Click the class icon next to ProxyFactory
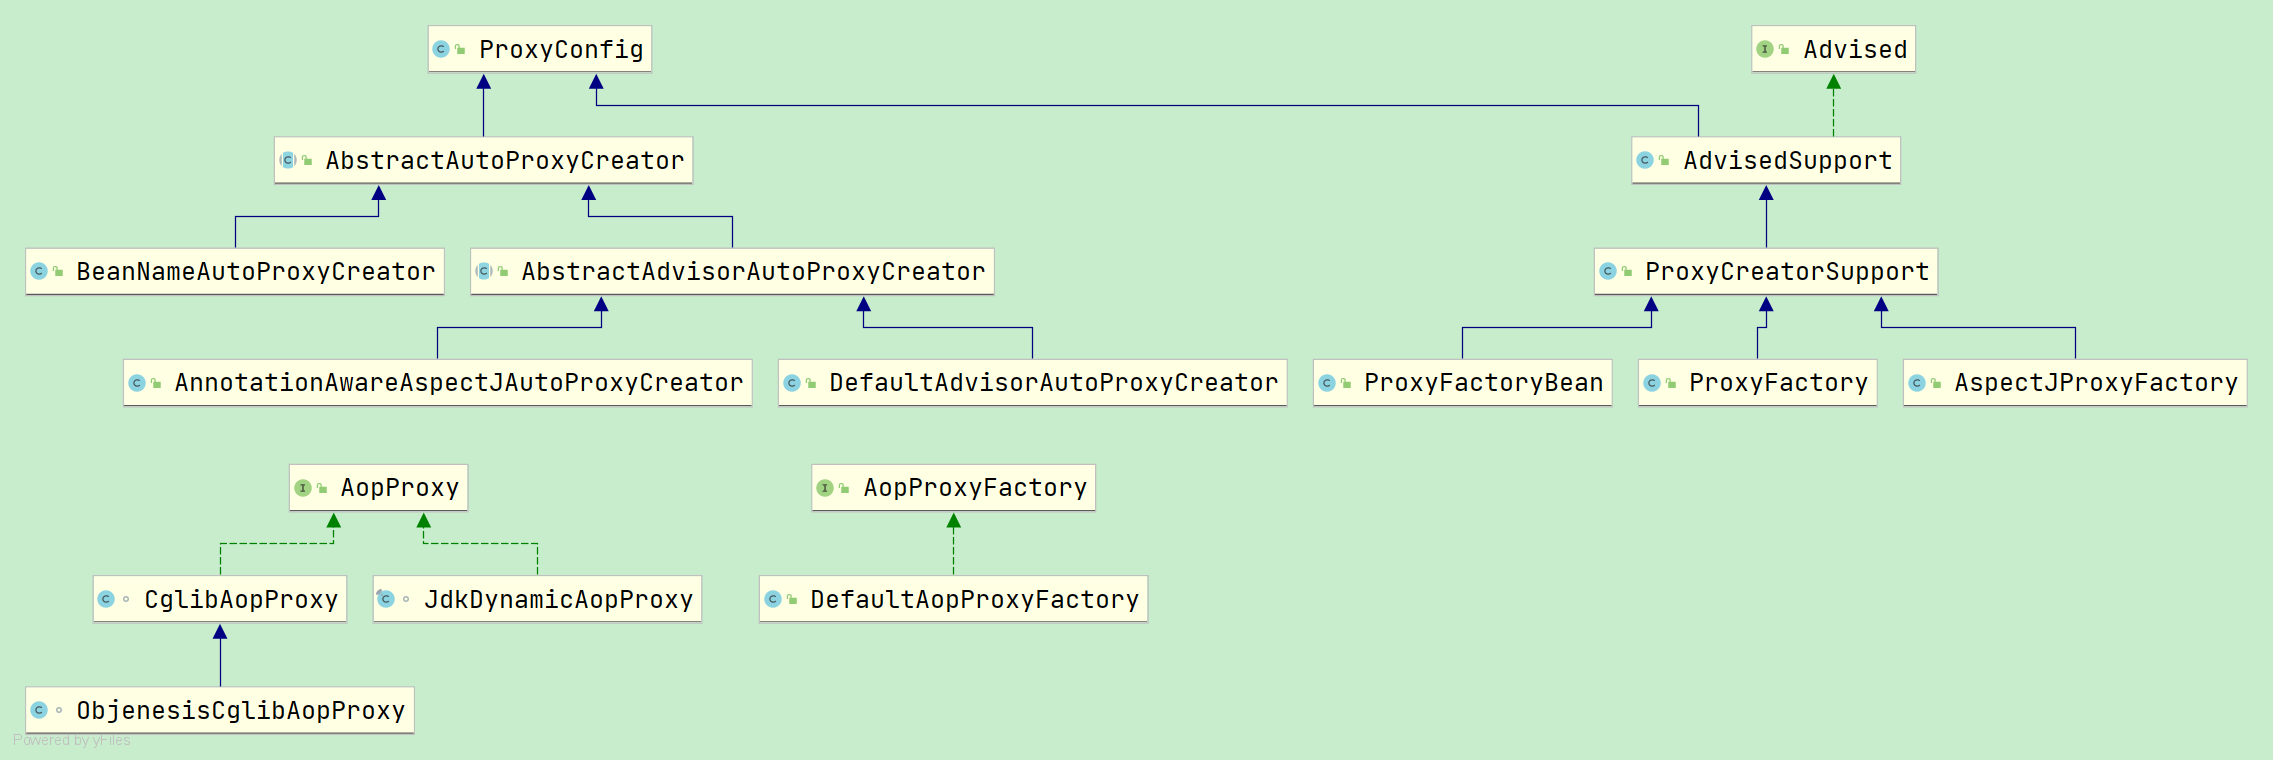Image resolution: width=2273 pixels, height=760 pixels. tap(1652, 383)
